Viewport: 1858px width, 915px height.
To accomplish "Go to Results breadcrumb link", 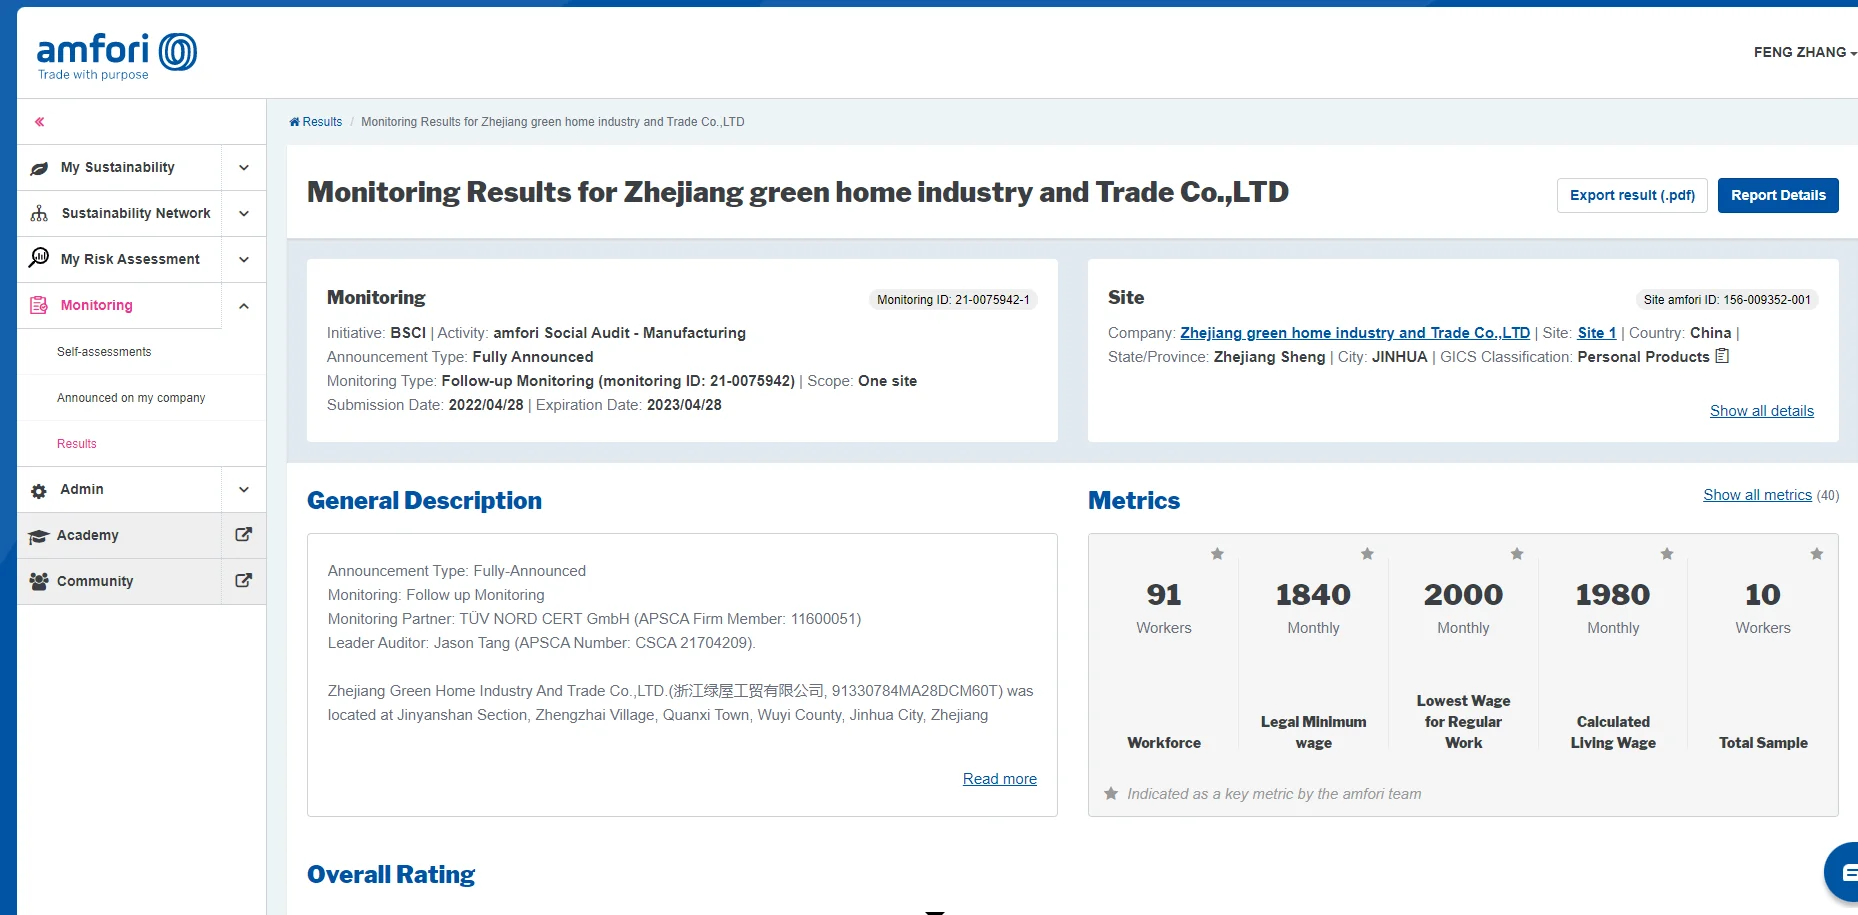I will tap(322, 122).
